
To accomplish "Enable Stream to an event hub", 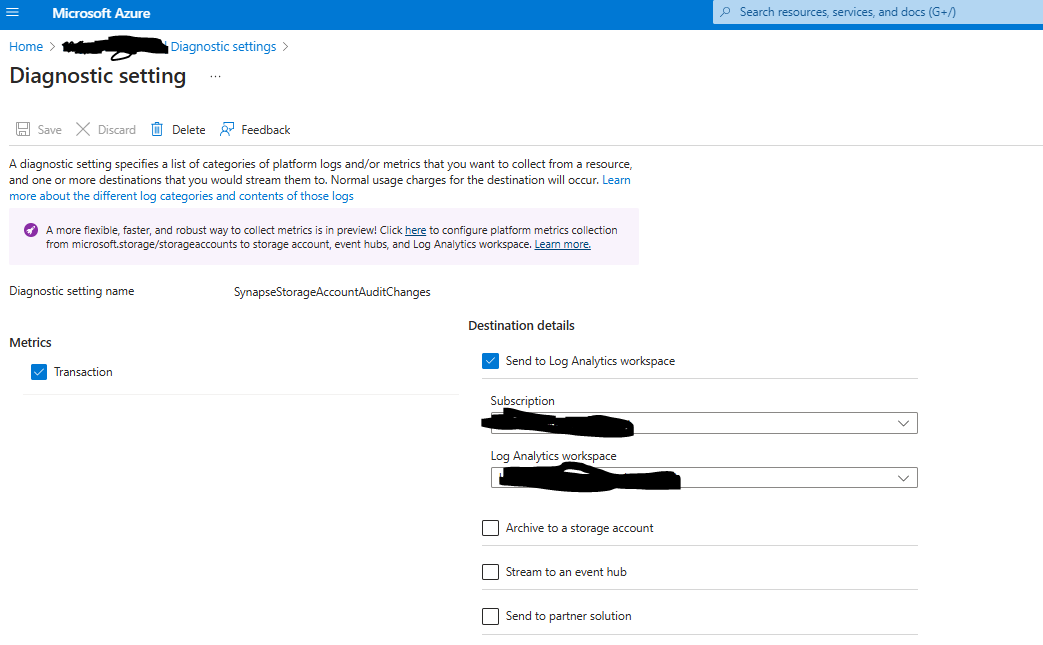I will [490, 572].
